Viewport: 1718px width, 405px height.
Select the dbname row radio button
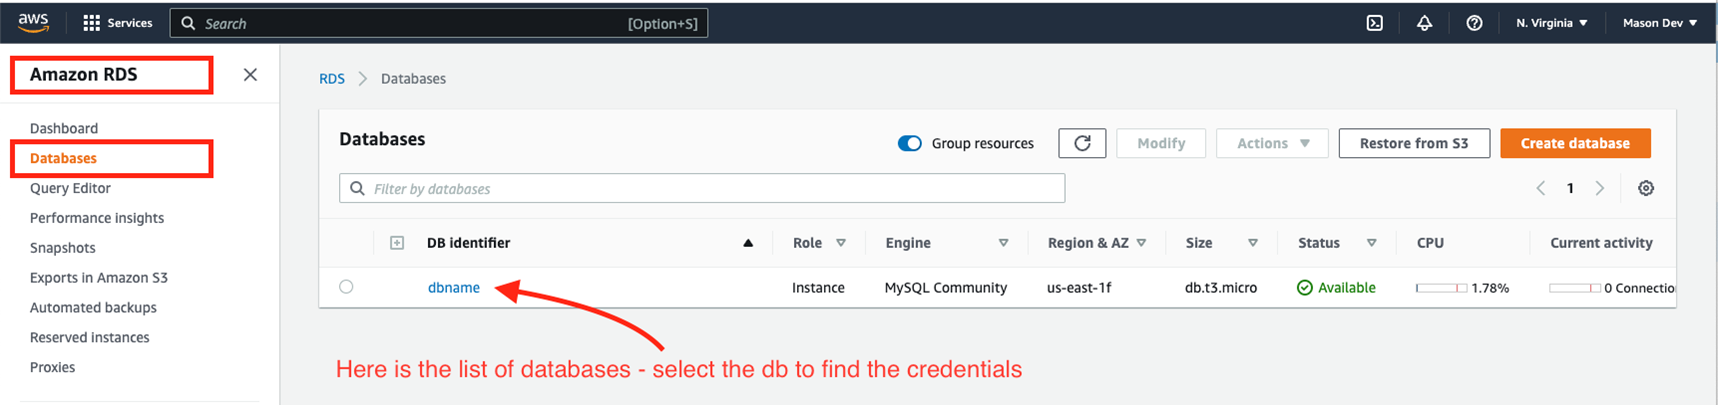click(346, 287)
